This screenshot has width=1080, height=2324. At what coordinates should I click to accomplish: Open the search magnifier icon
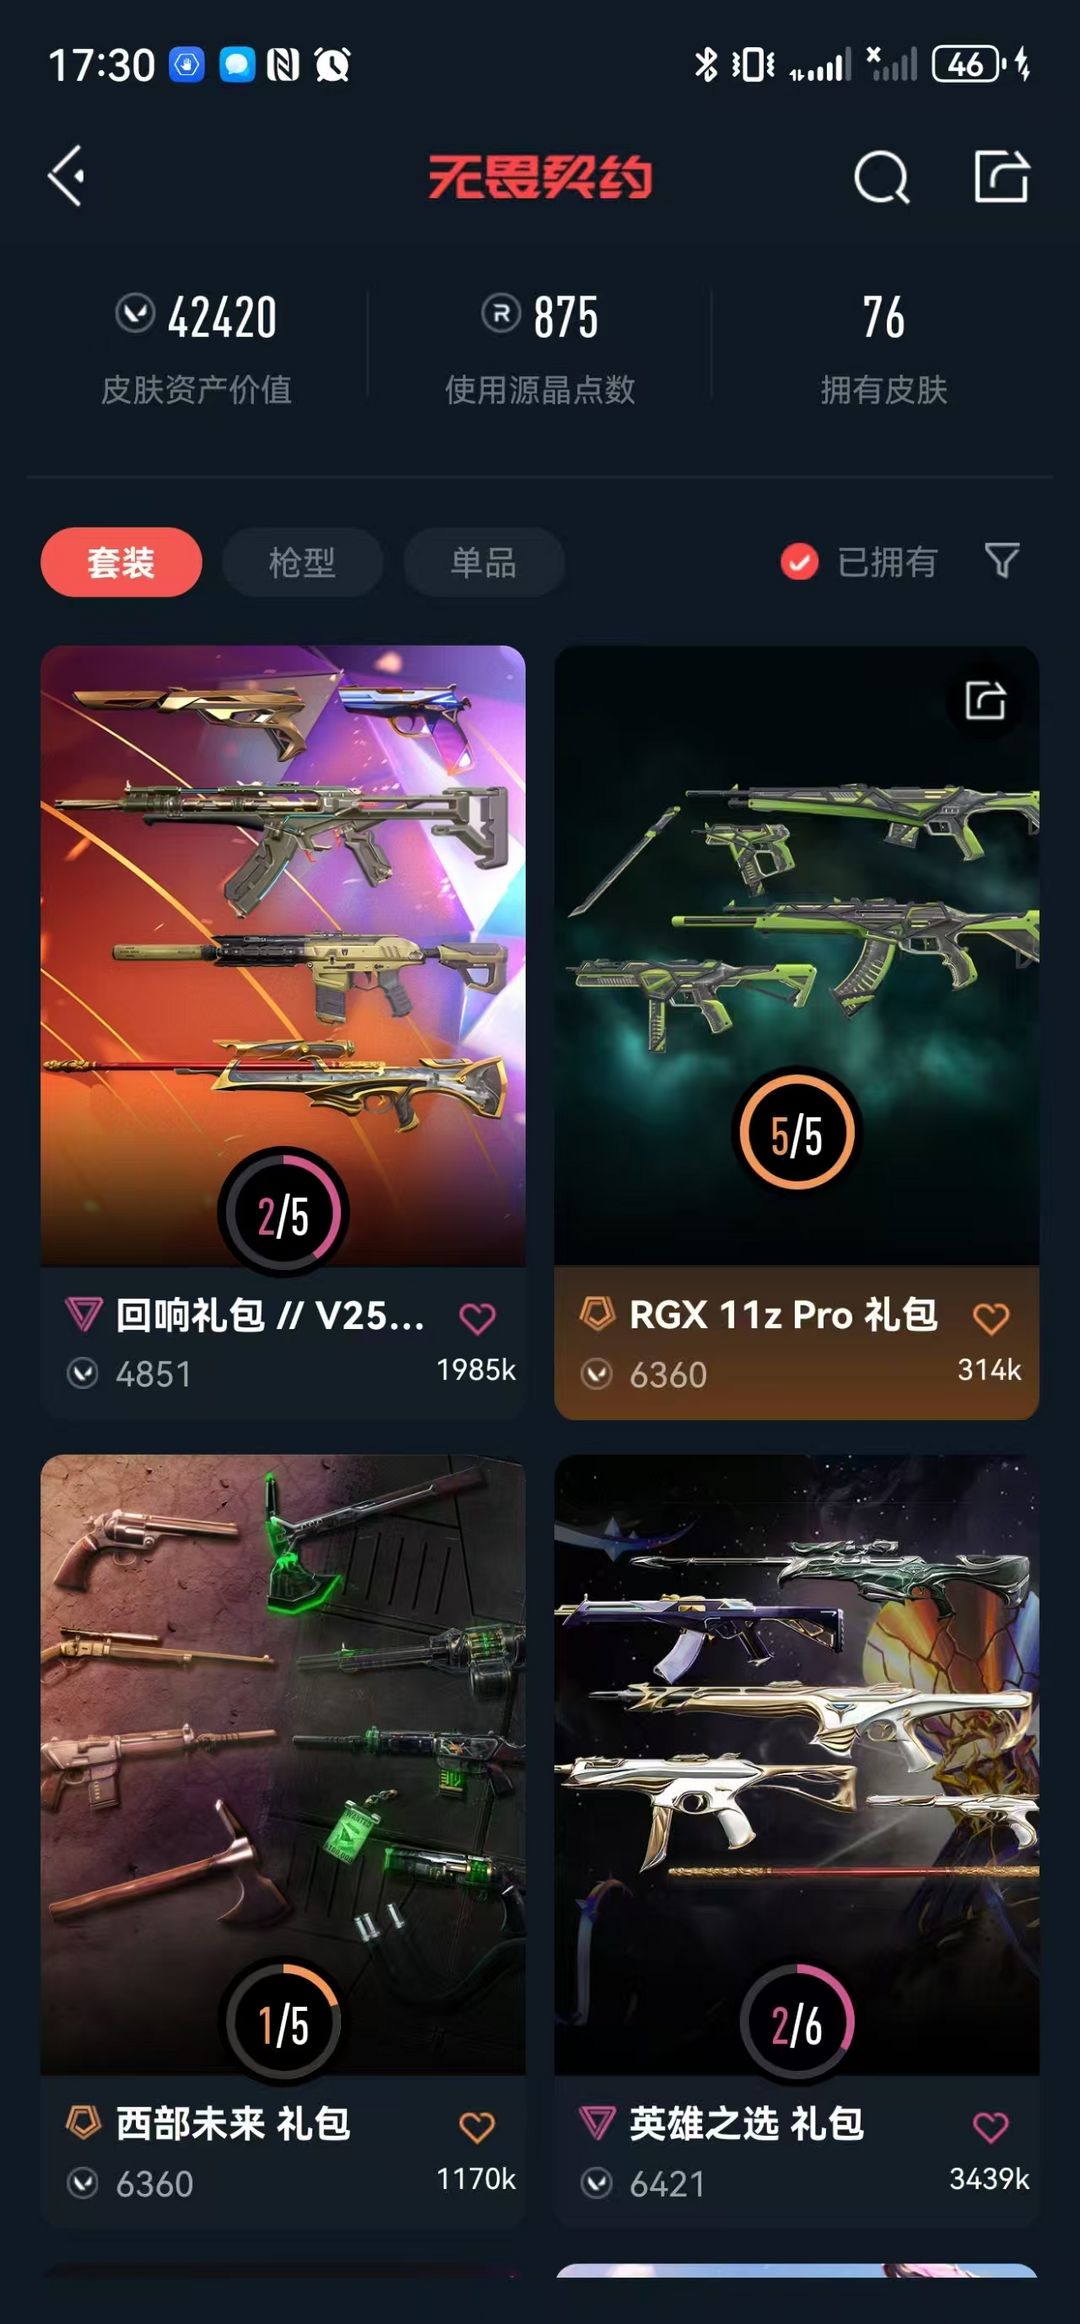pos(881,177)
